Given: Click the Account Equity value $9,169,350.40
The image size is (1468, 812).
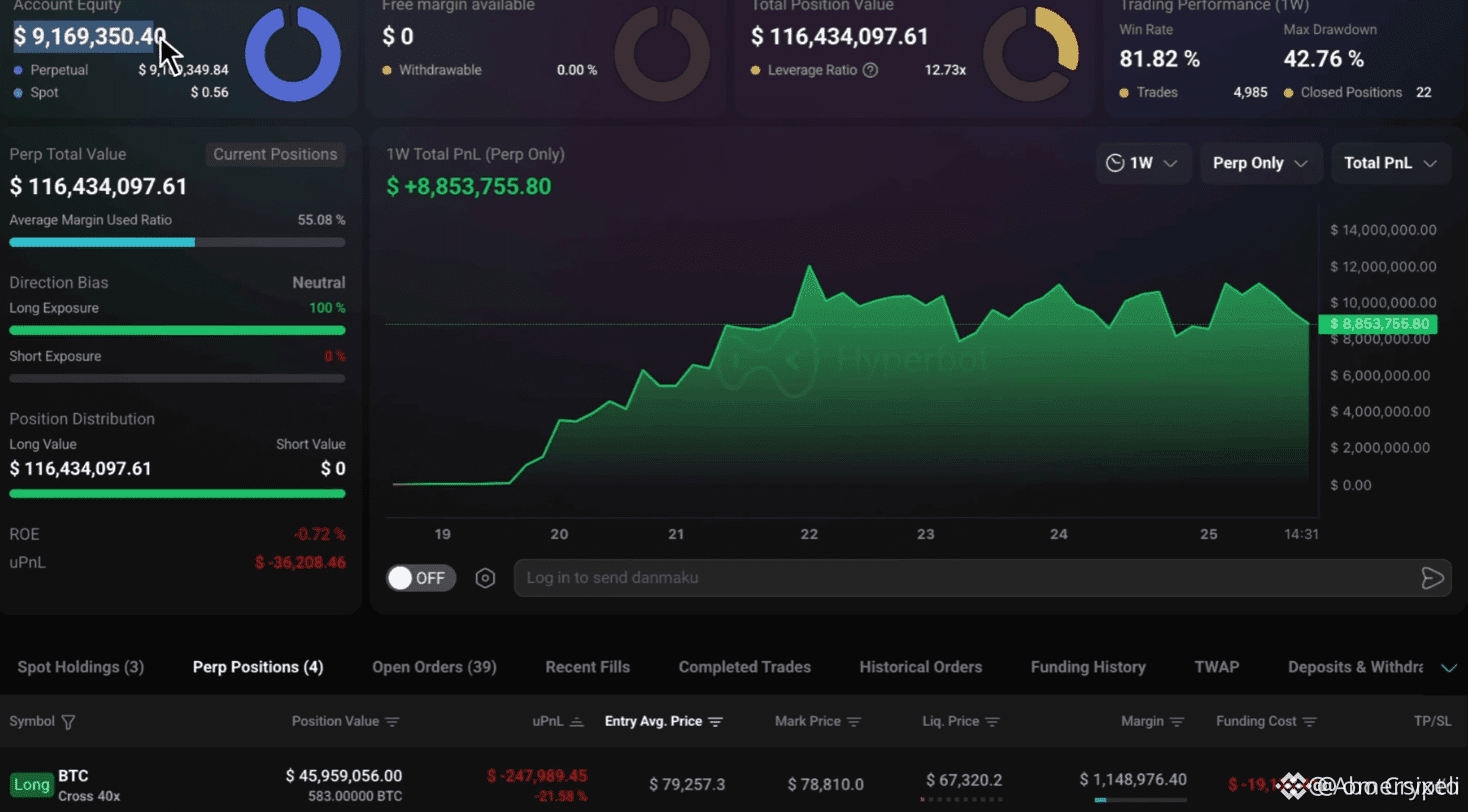Looking at the screenshot, I should [x=90, y=37].
